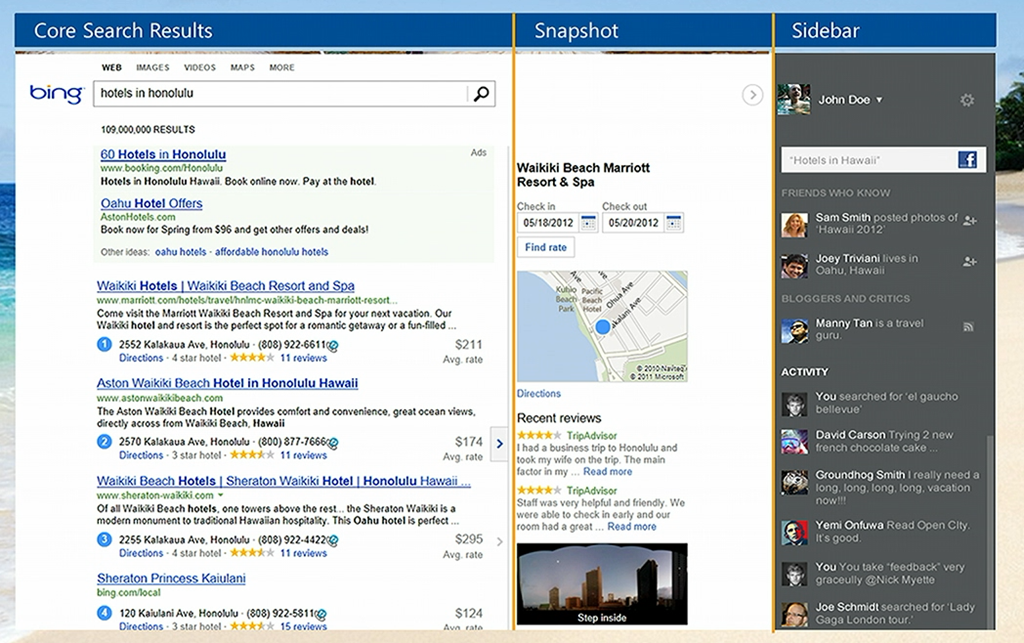Click result number 4 map pin
1024x643 pixels.
click(104, 613)
